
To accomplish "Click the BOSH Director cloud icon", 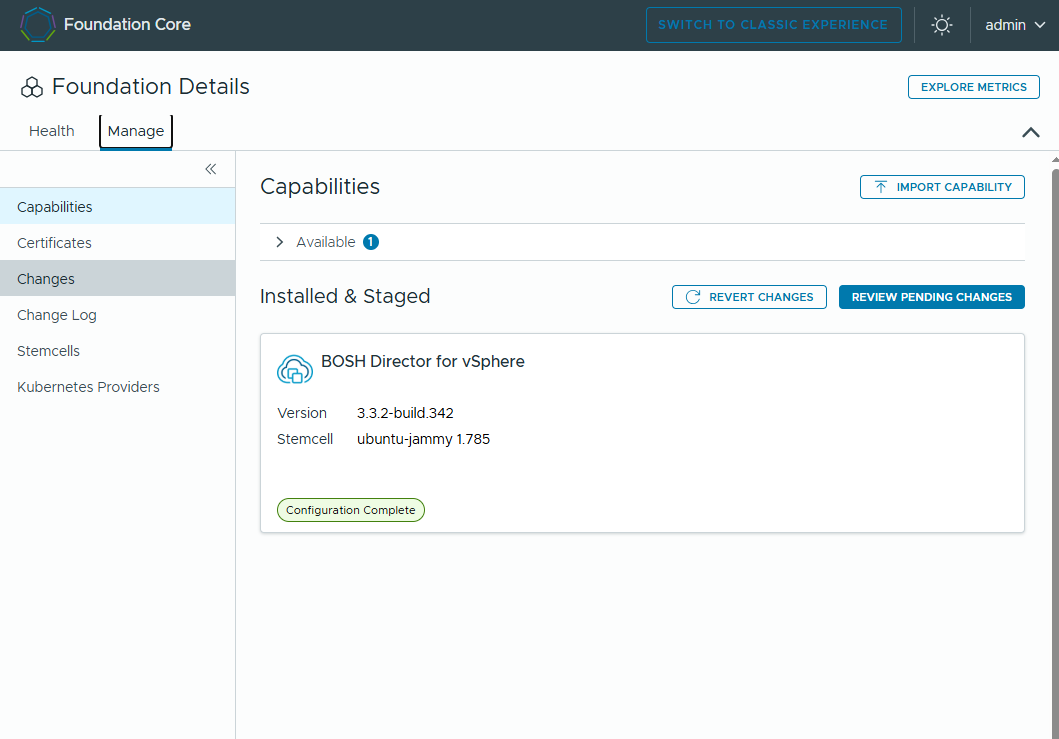I will click(294, 370).
